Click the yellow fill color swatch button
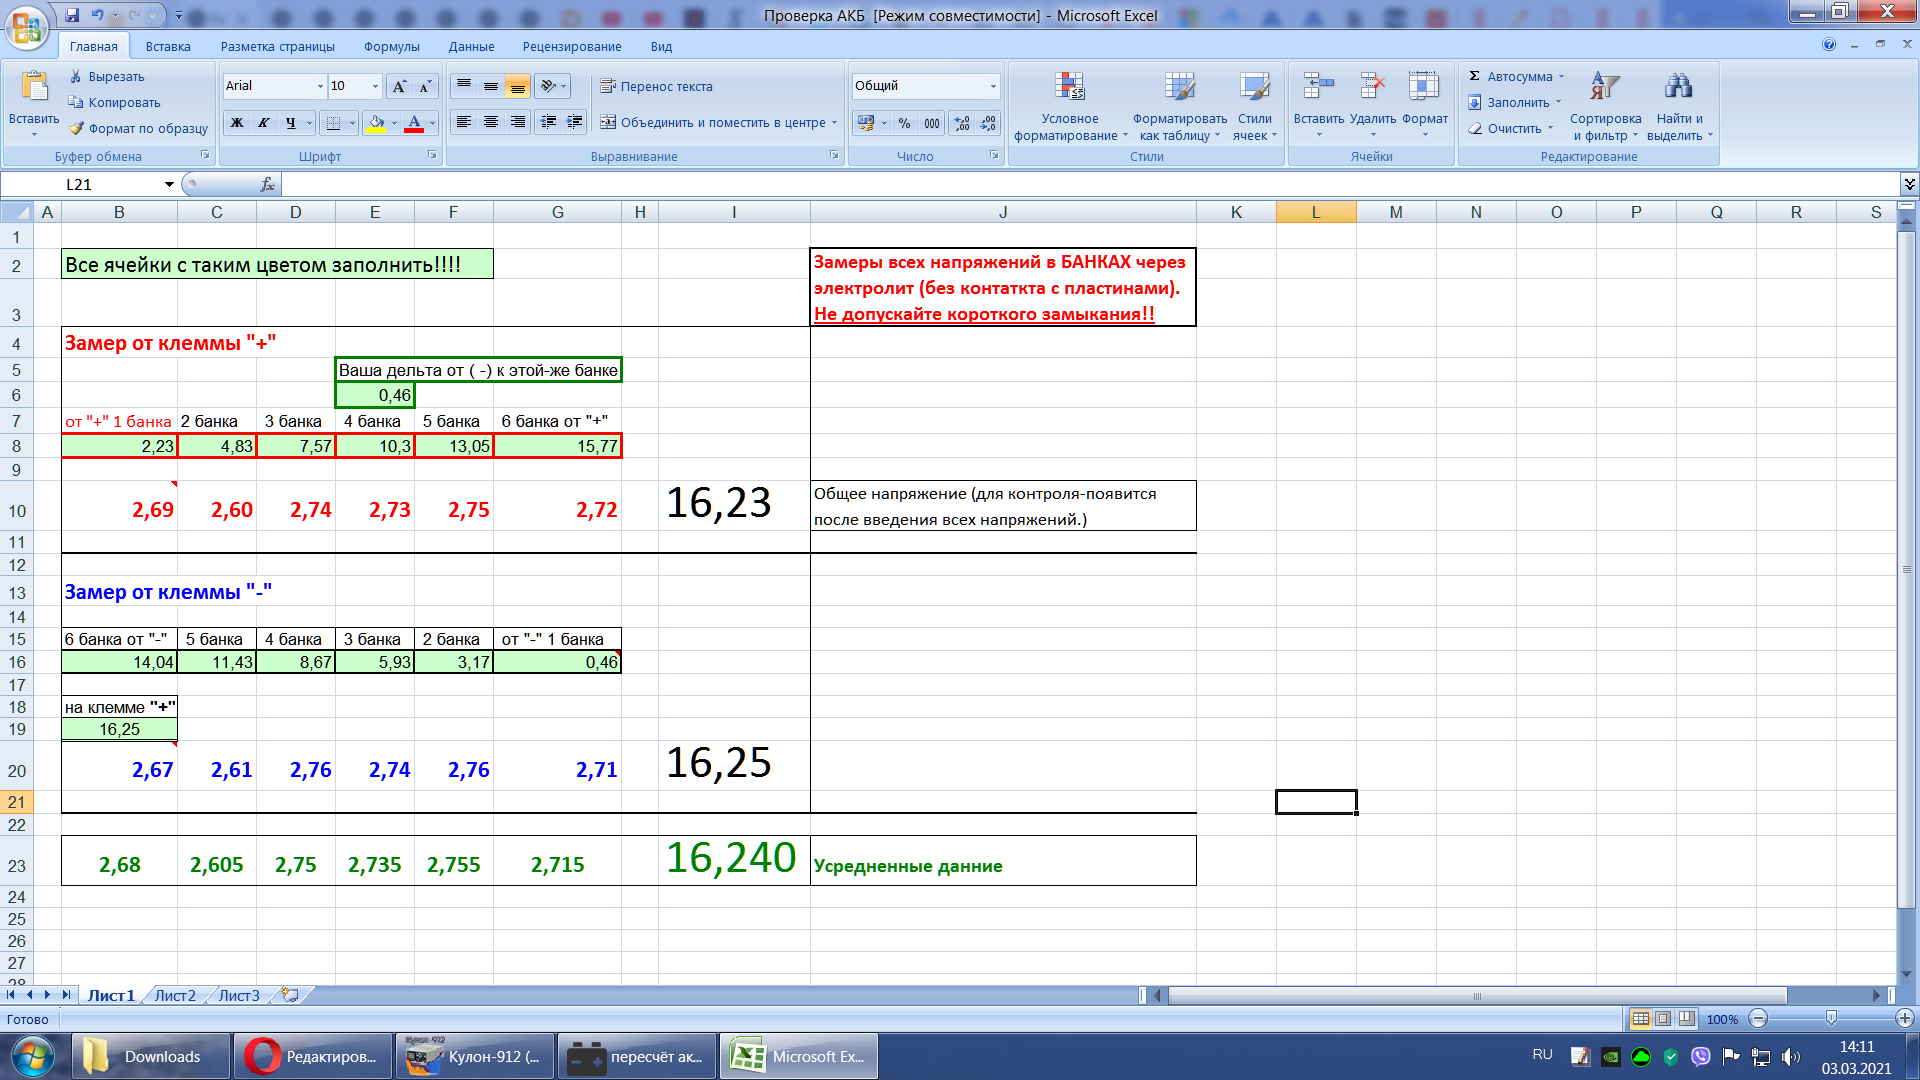Image resolution: width=1920 pixels, height=1080 pixels. 376,123
